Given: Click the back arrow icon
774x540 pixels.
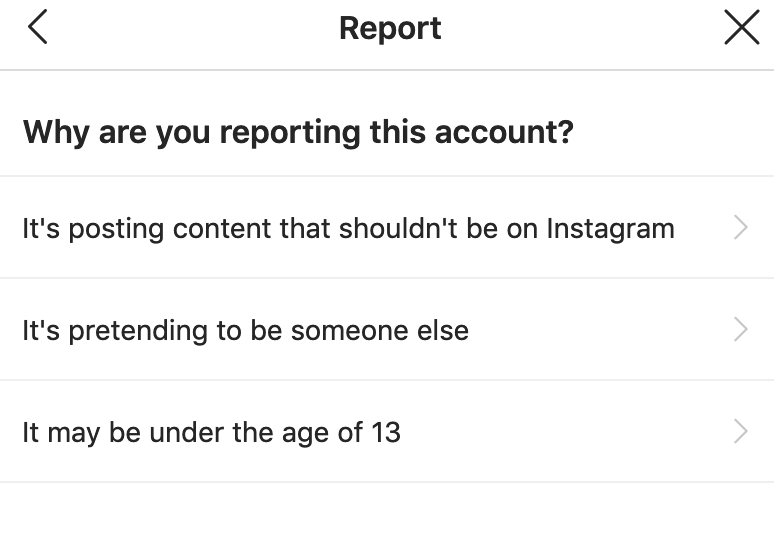Looking at the screenshot, I should pyautogui.click(x=37, y=28).
